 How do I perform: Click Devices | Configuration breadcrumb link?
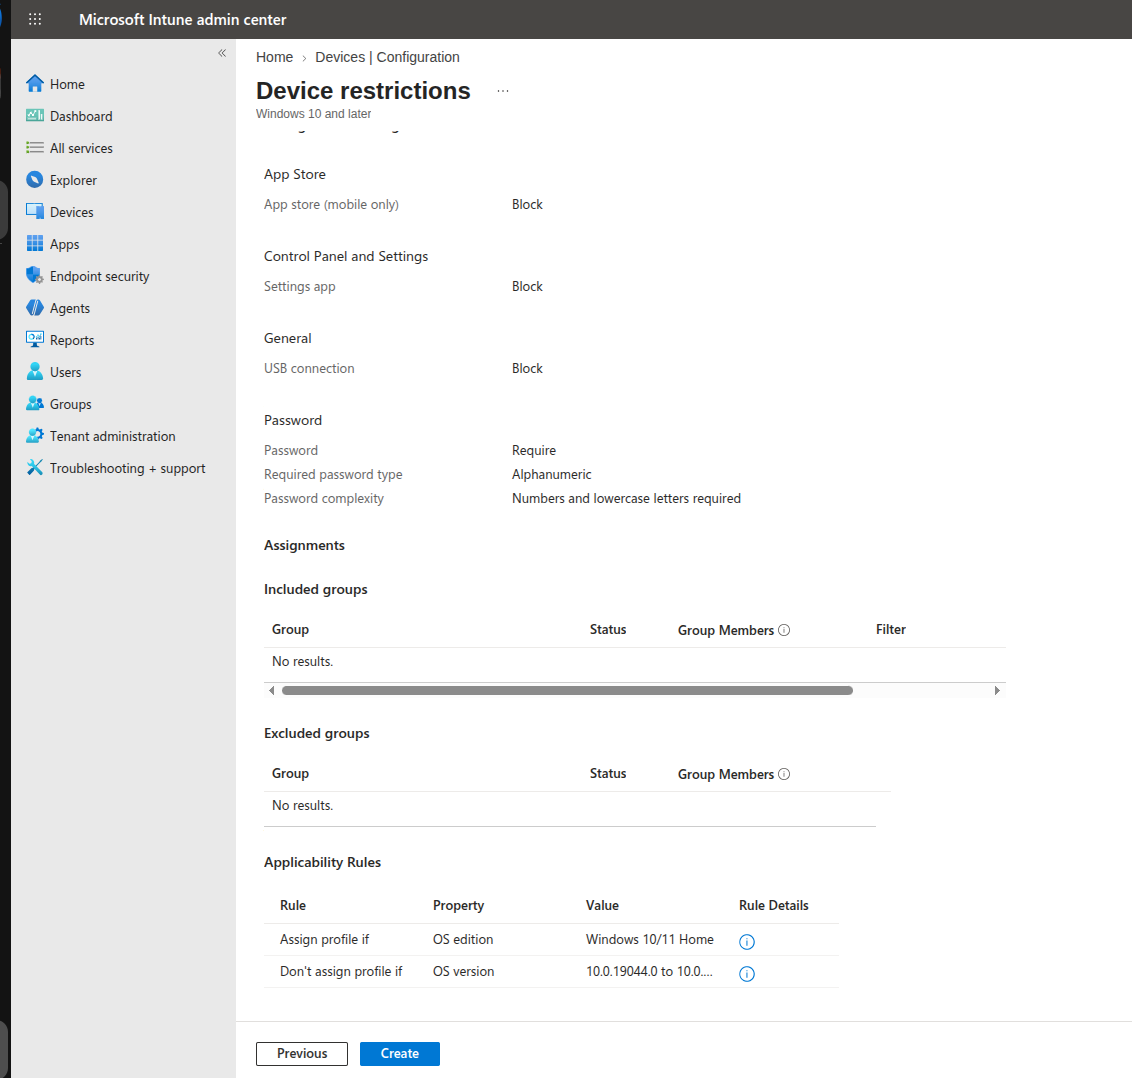pyautogui.click(x=387, y=57)
